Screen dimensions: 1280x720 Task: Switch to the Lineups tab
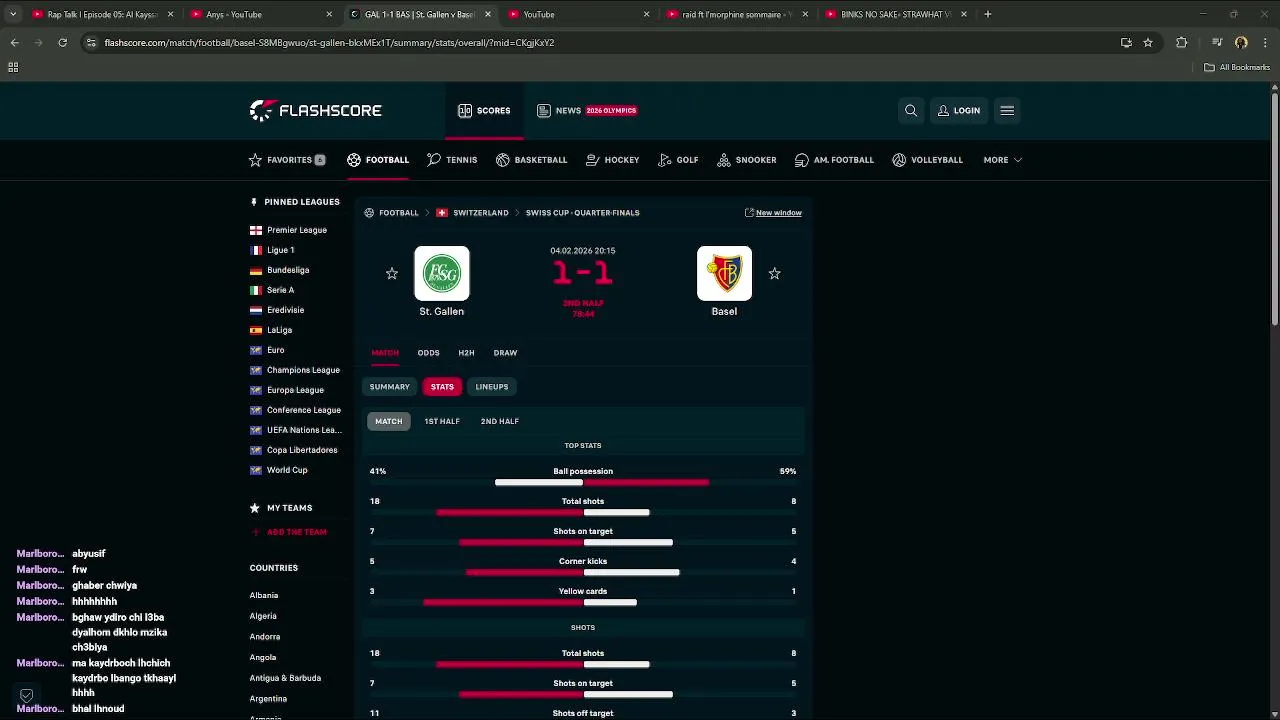click(x=492, y=387)
